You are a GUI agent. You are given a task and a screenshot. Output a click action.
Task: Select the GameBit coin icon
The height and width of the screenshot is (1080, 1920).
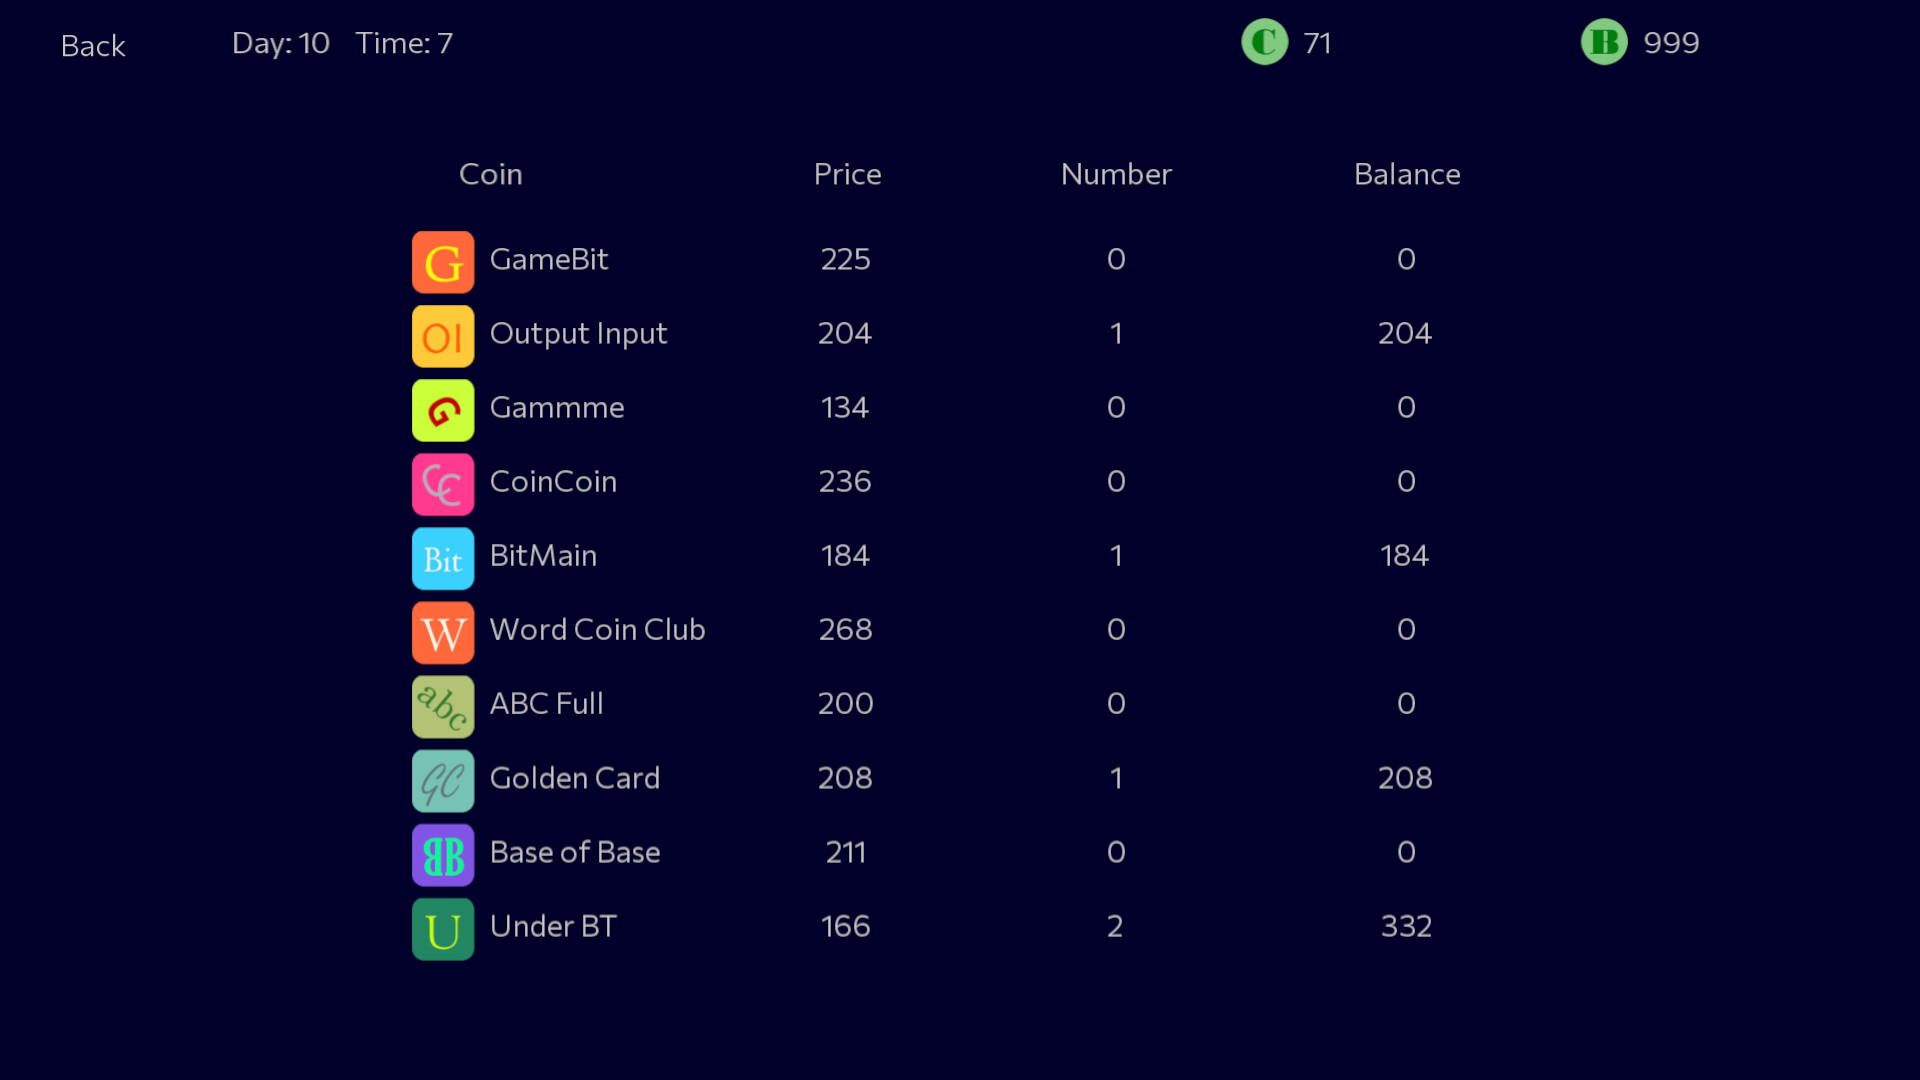pos(442,261)
